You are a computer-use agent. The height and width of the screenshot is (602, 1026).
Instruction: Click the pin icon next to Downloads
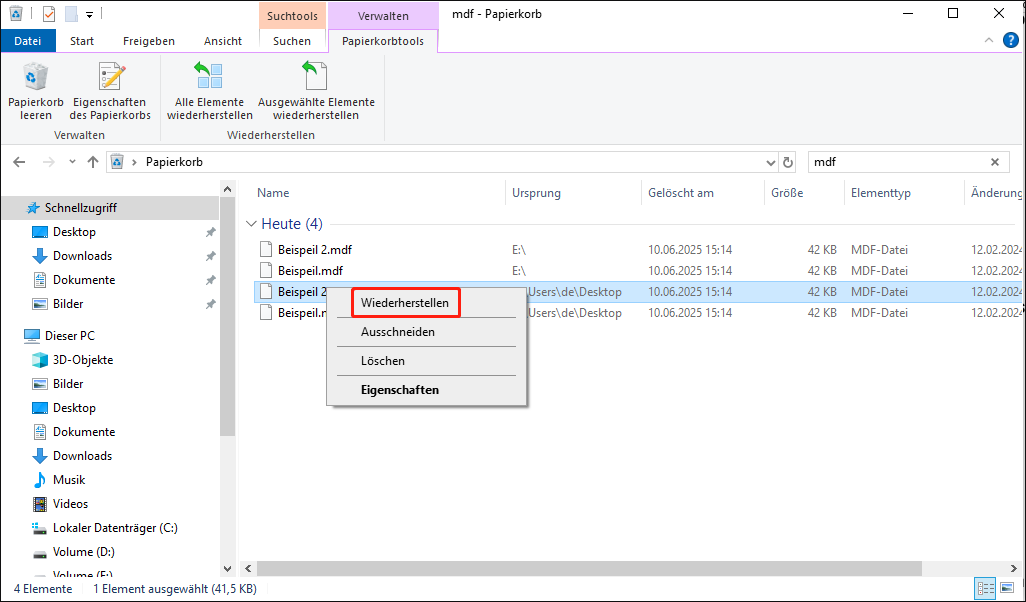pos(210,257)
